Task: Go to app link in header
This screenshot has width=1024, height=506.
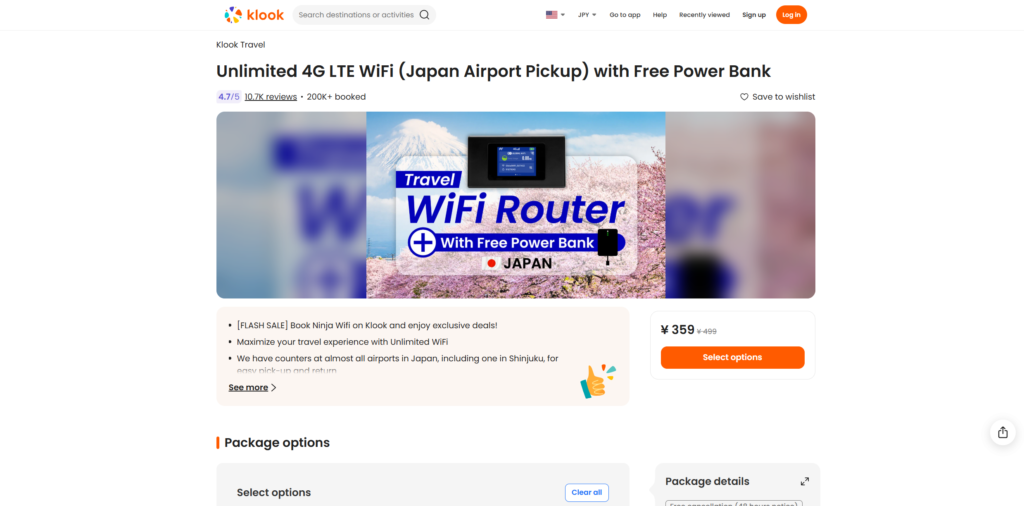Action: click(x=625, y=15)
